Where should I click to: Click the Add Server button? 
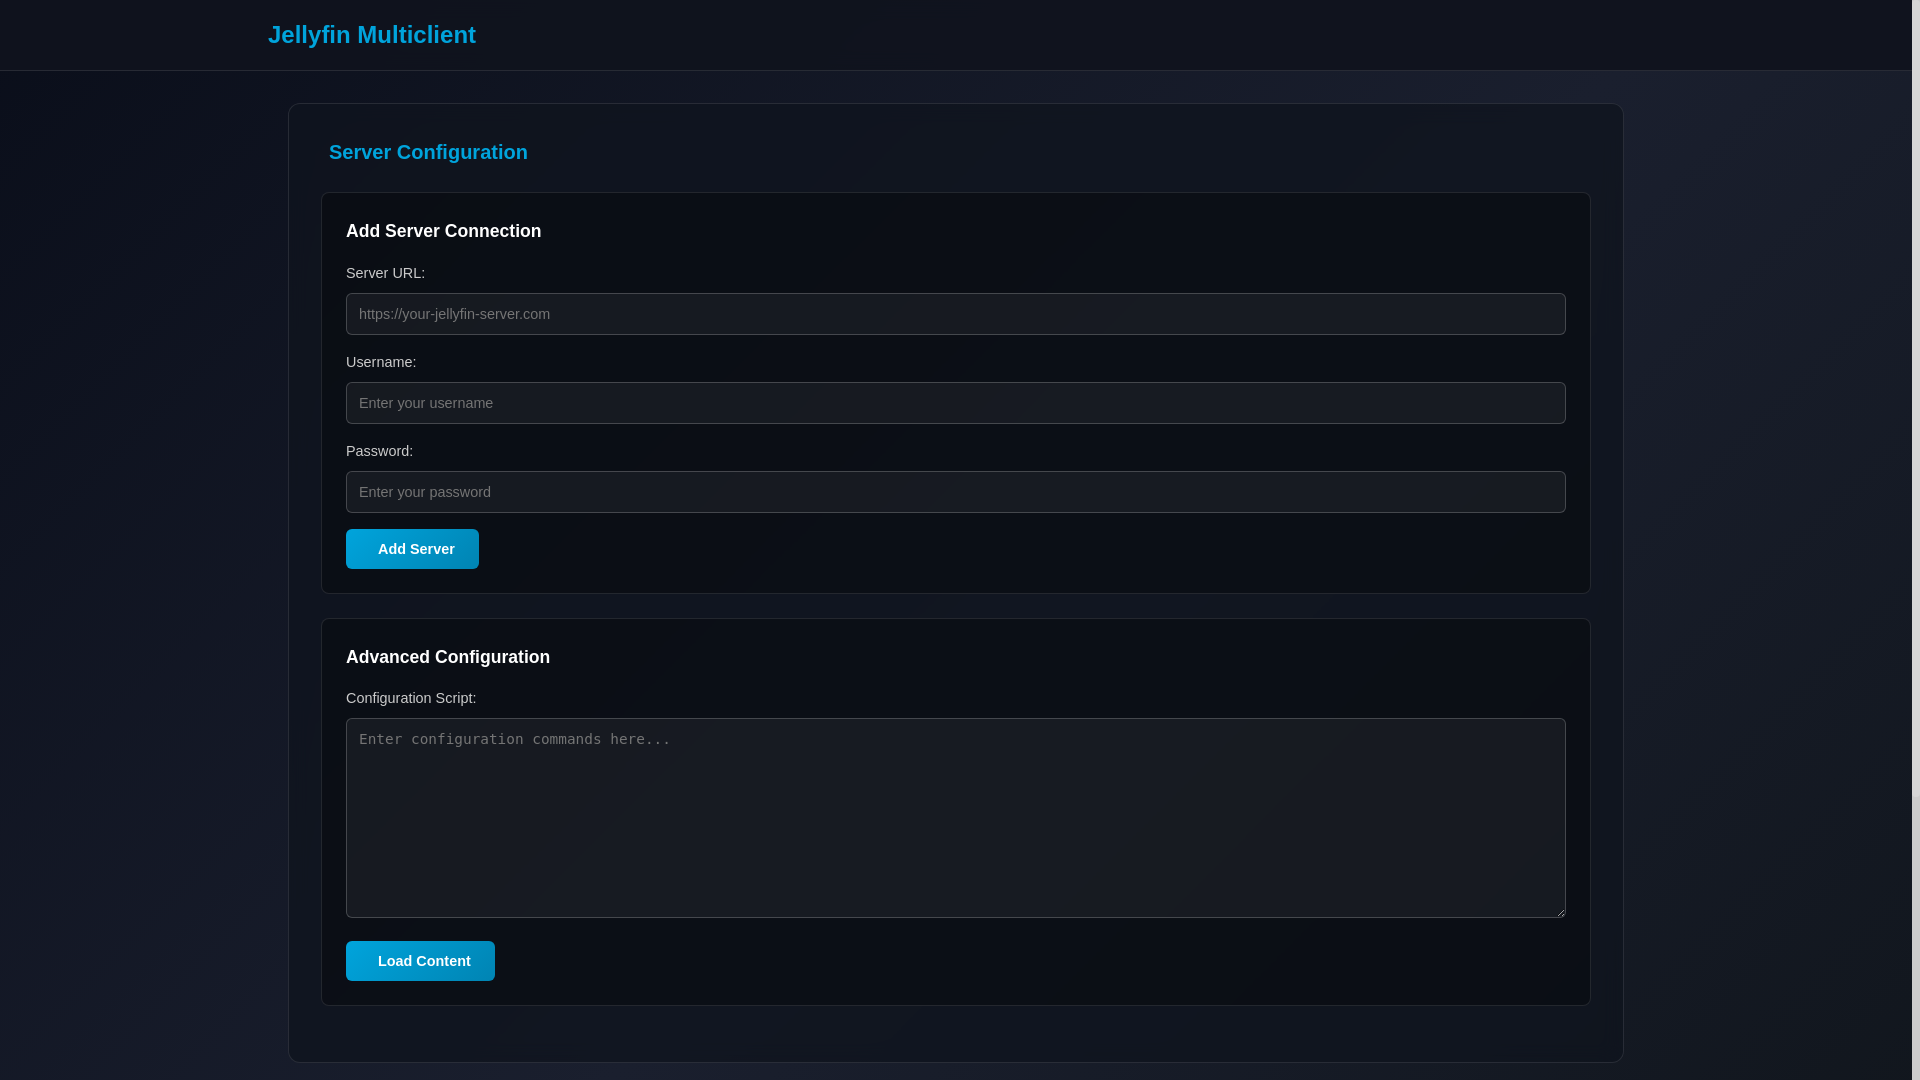[x=412, y=549]
